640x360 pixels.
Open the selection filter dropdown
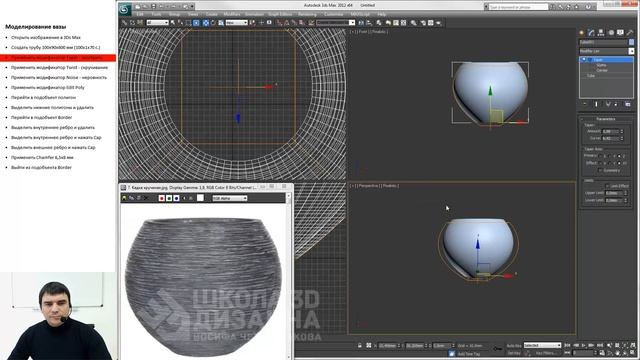(x=158, y=23)
